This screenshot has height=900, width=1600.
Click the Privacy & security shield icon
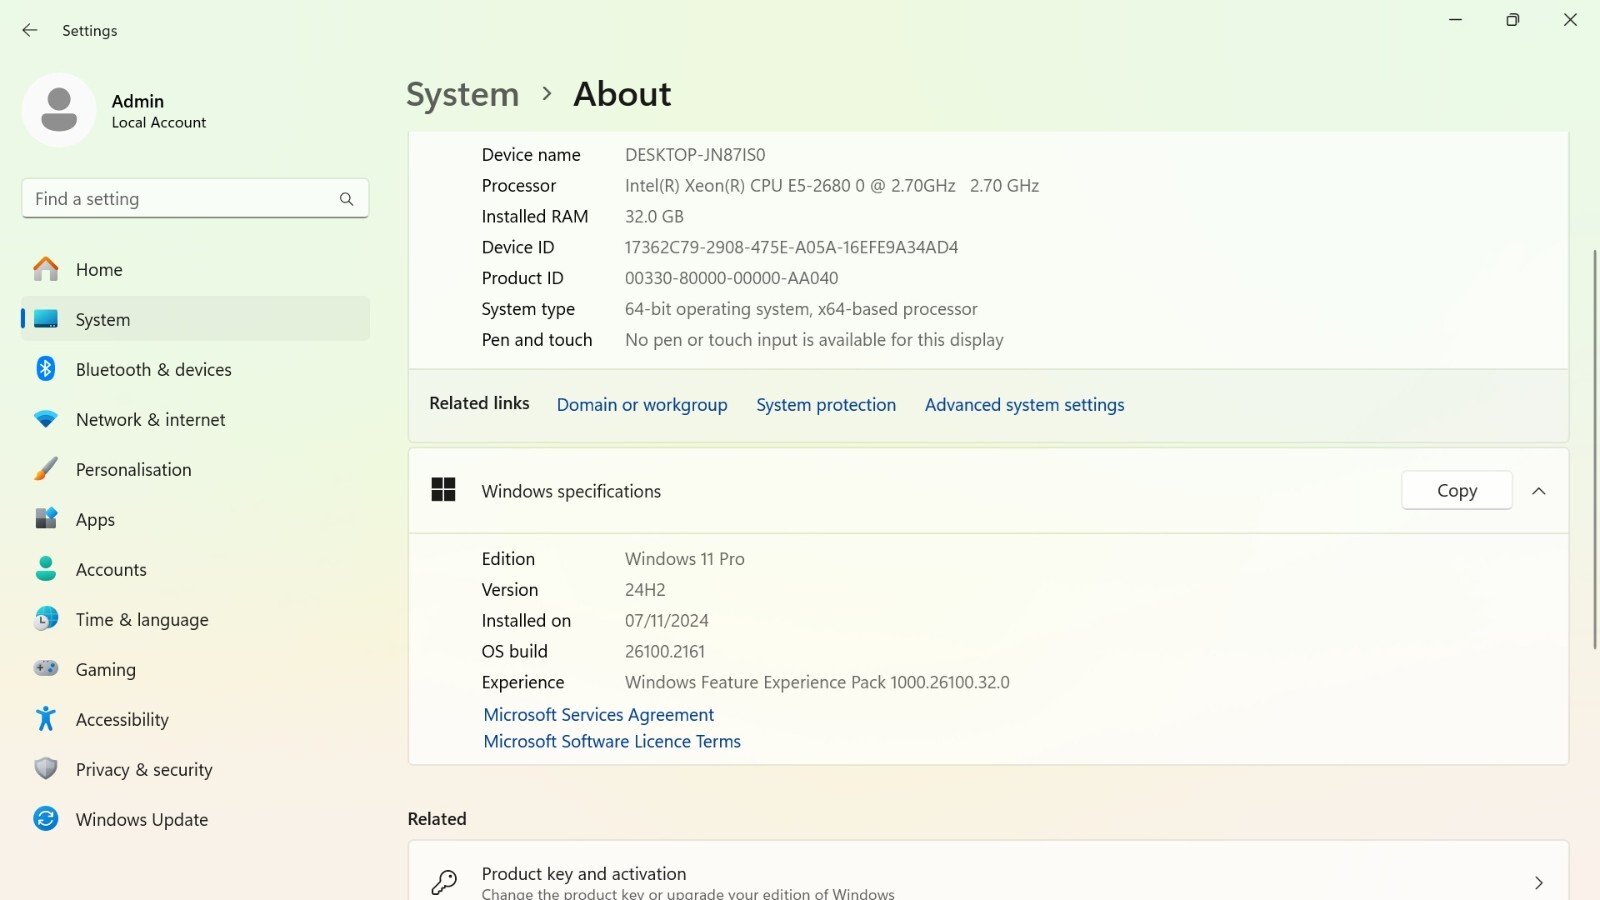point(46,769)
